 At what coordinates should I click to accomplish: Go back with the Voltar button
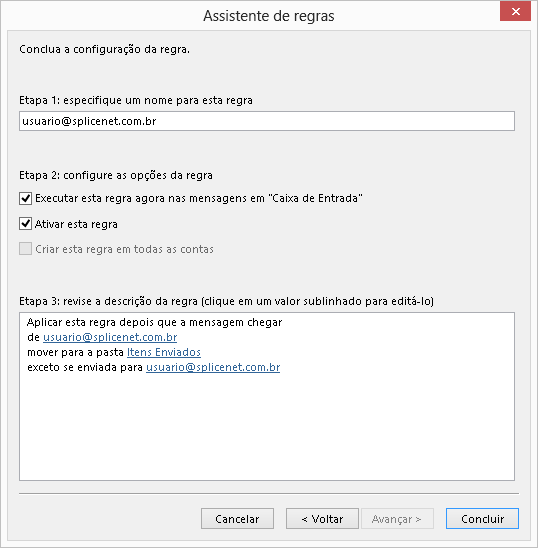(322, 519)
